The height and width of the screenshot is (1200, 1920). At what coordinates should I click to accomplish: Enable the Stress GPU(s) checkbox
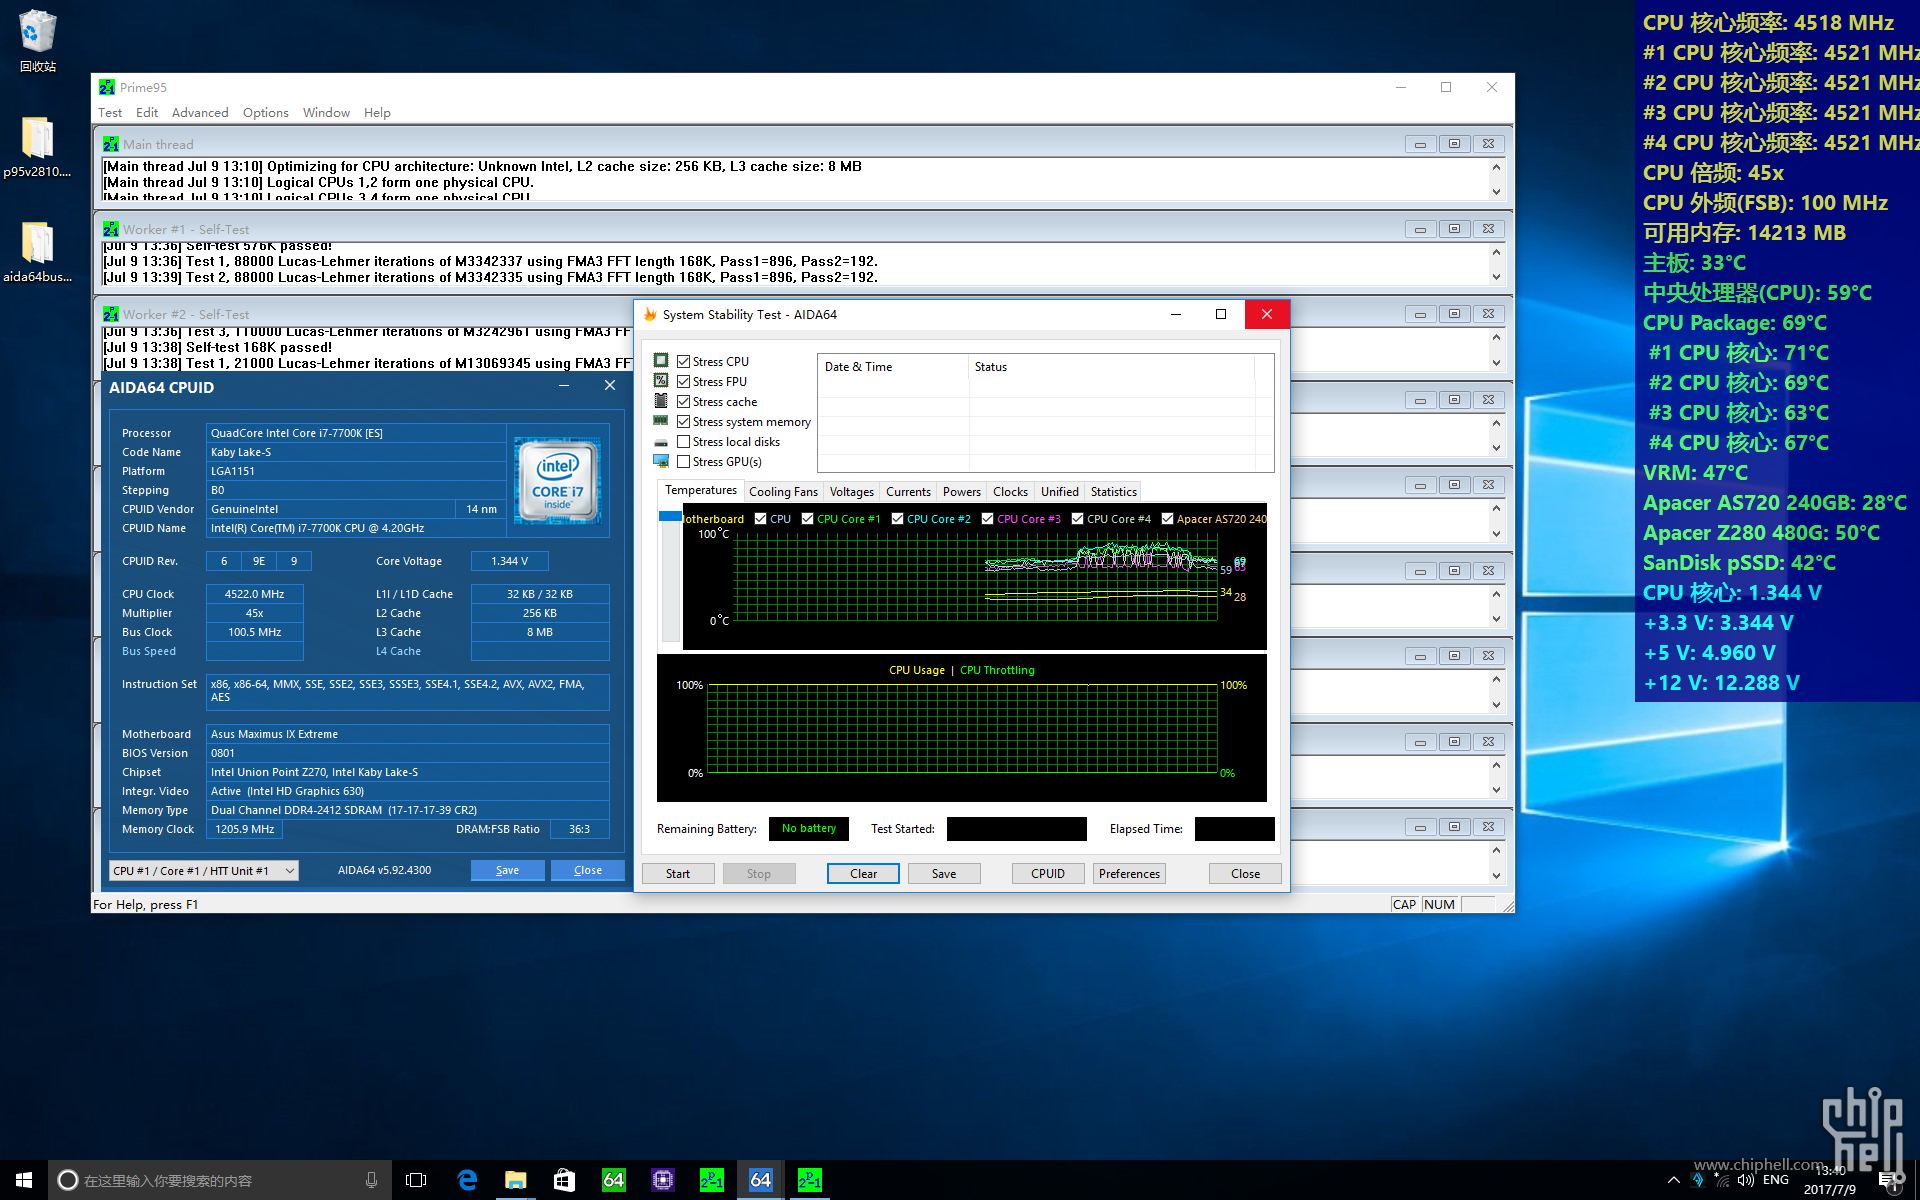(x=684, y=461)
